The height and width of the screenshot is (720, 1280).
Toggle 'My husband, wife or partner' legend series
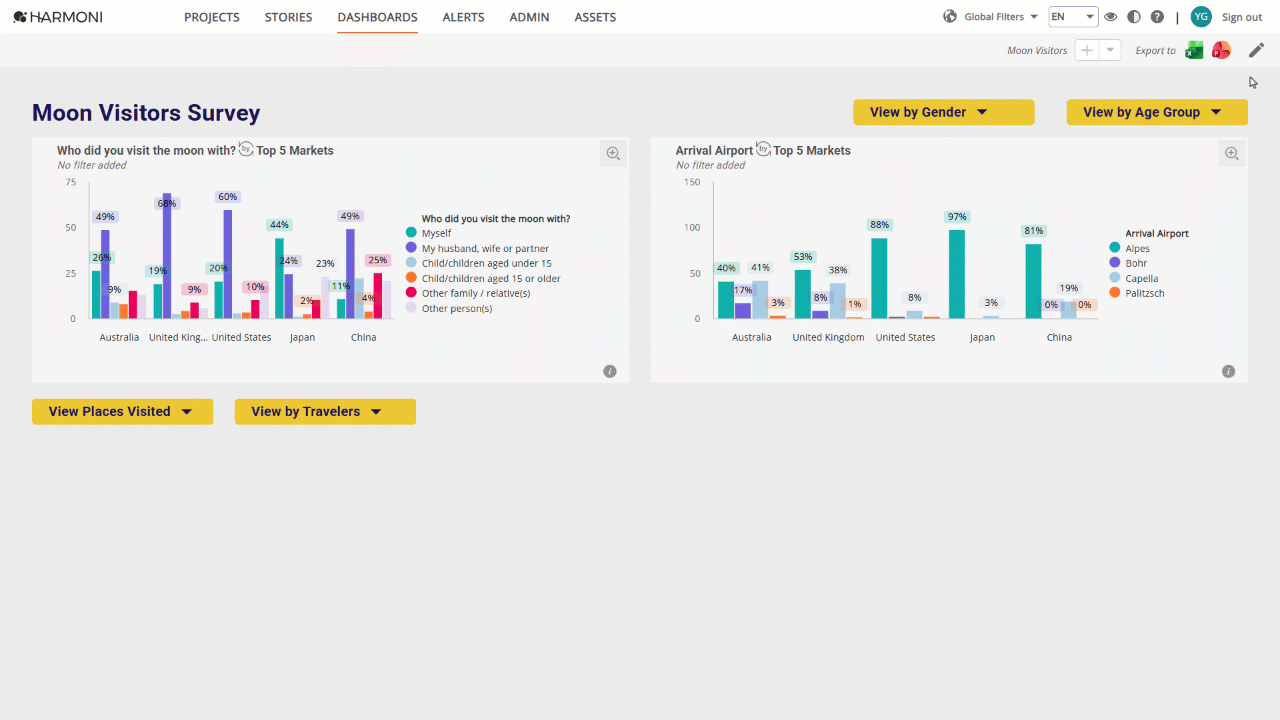tap(477, 248)
